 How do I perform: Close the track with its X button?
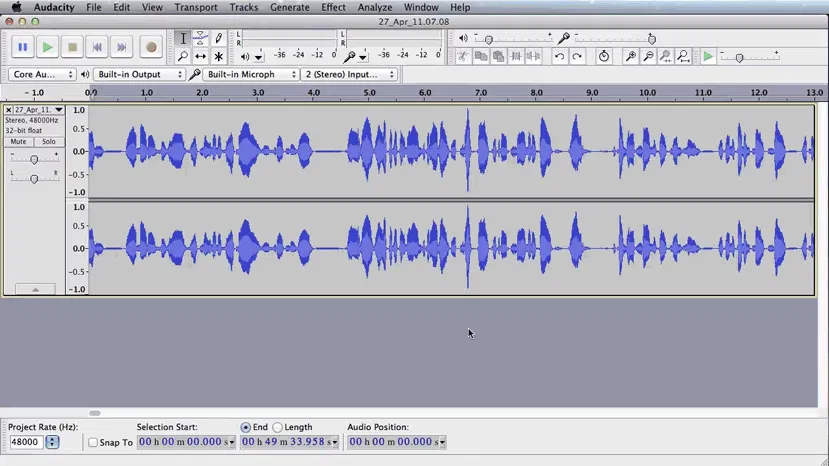[8, 109]
